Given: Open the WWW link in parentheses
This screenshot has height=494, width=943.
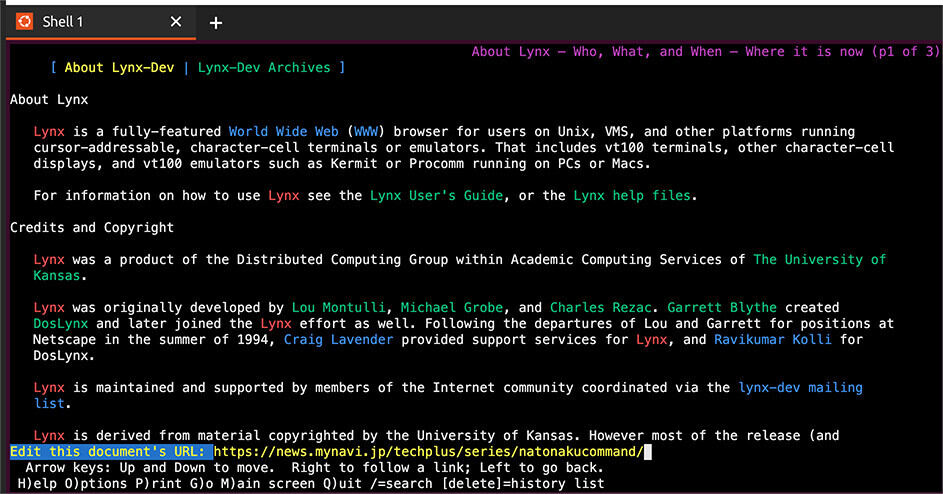Looking at the screenshot, I should coord(366,131).
